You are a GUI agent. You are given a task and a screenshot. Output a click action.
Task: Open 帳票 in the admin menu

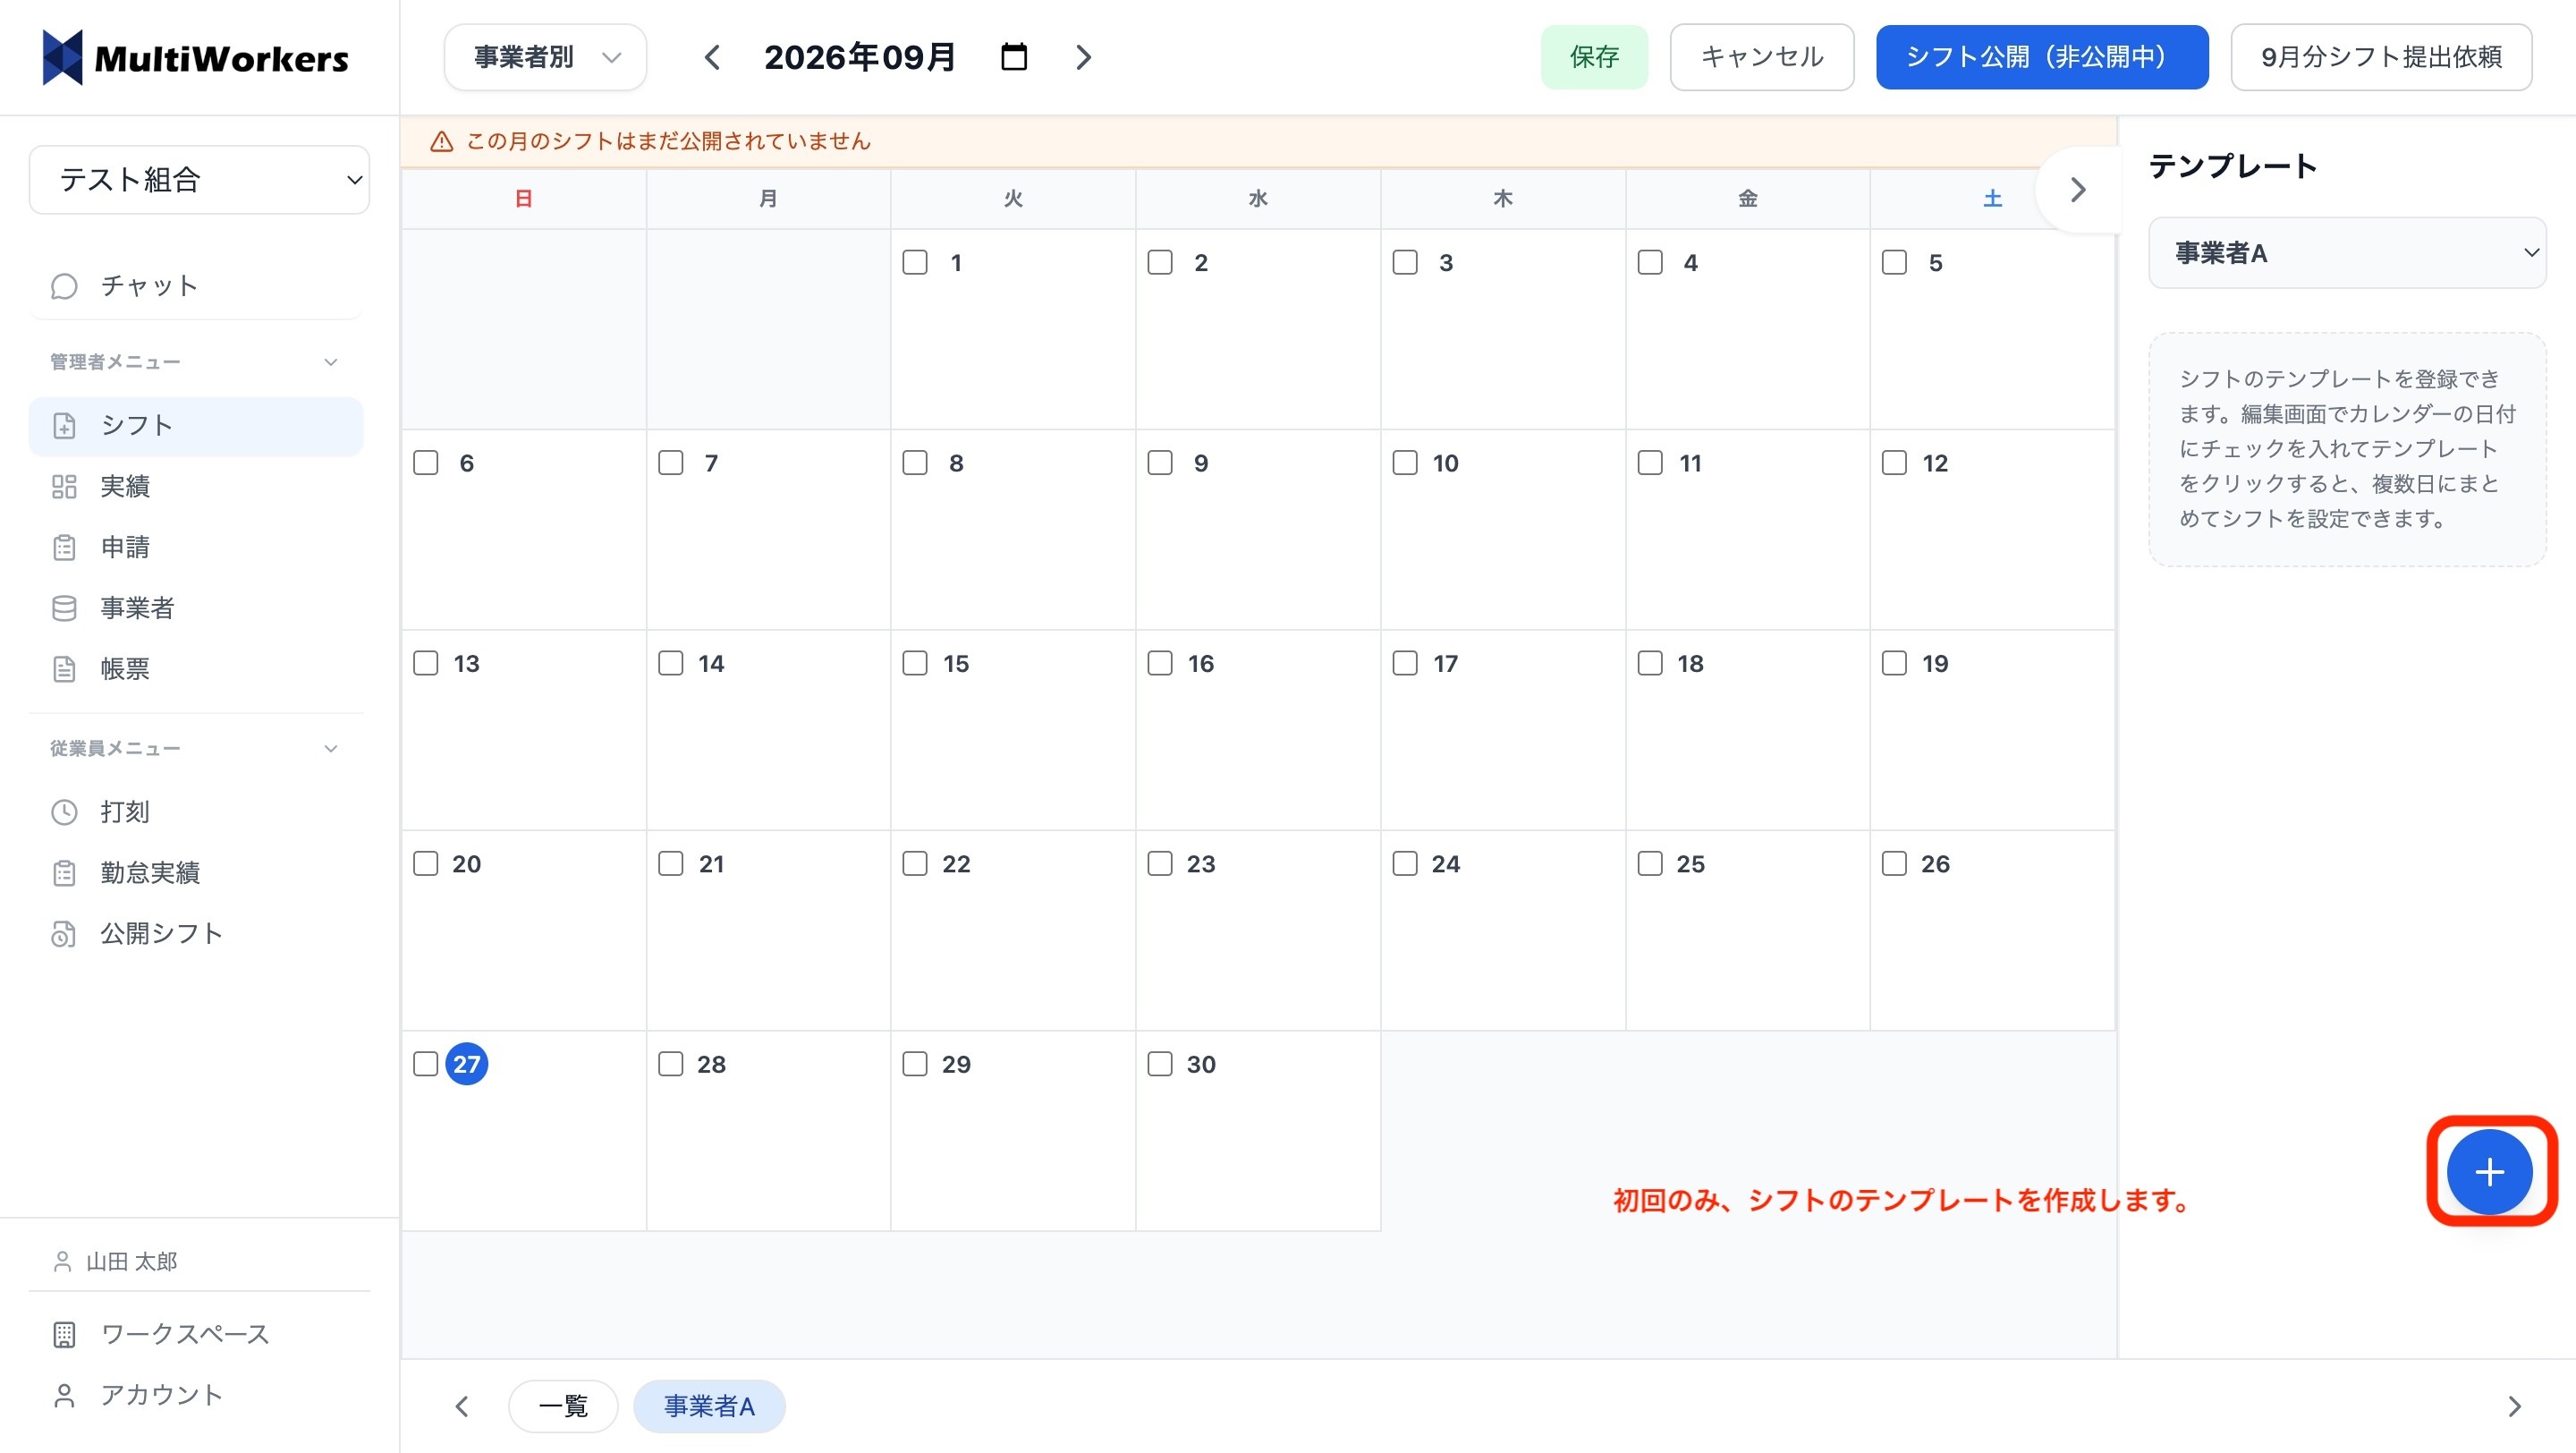pos(196,669)
